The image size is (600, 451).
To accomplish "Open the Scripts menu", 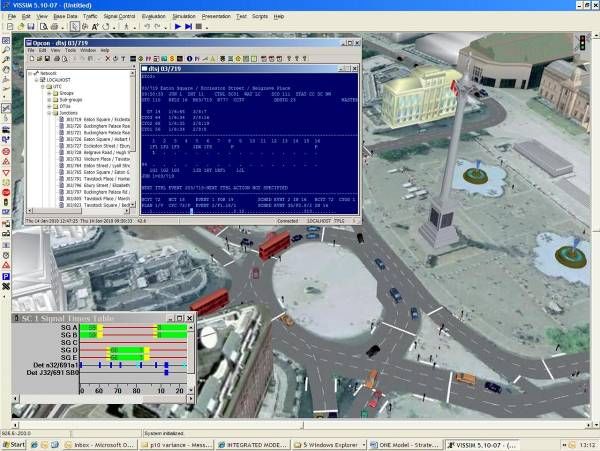I will click(260, 16).
